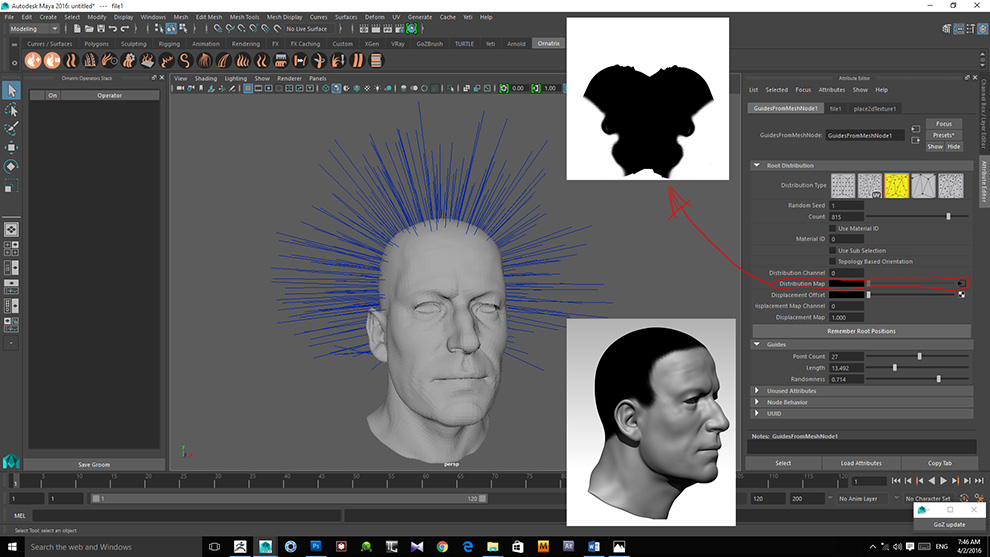The width and height of the screenshot is (990, 557).
Task: Check Topology Based Orientation option
Action: (x=833, y=261)
